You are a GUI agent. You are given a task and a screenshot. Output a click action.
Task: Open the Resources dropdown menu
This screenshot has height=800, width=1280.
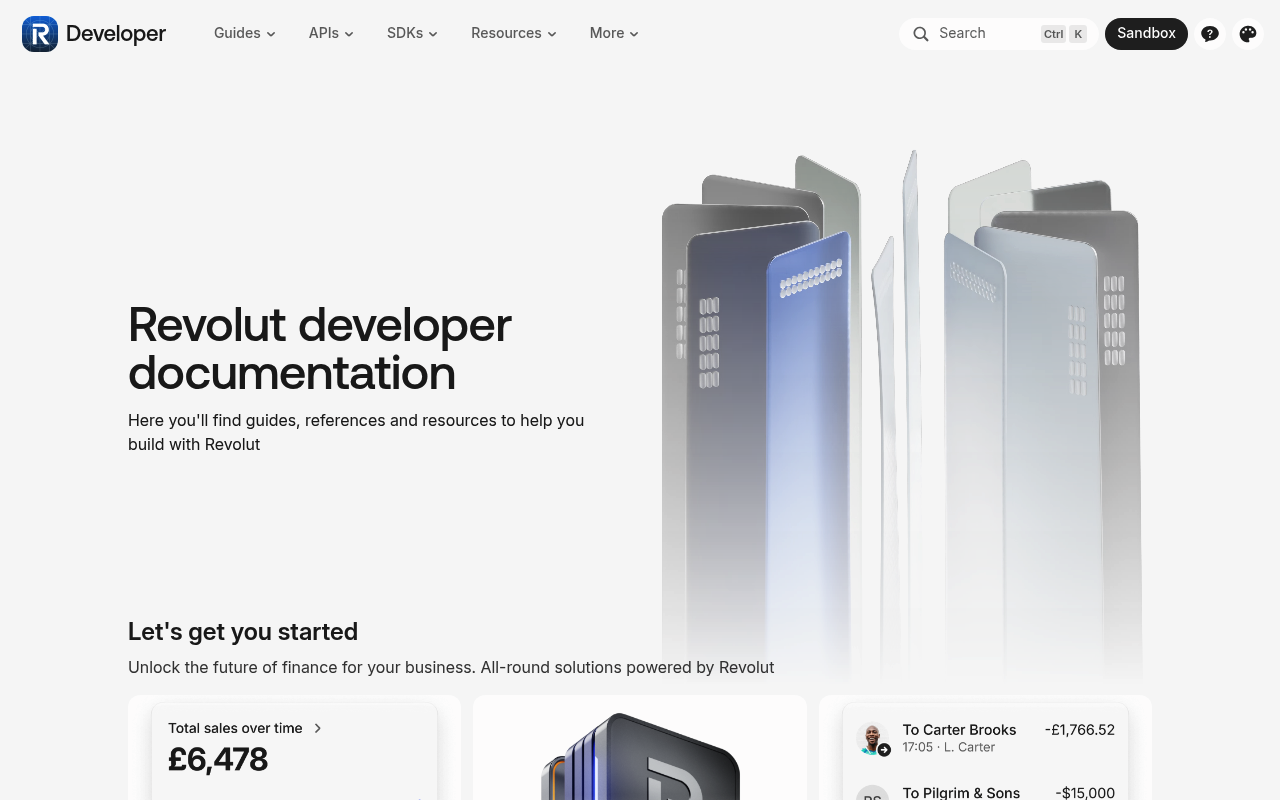[x=514, y=33]
